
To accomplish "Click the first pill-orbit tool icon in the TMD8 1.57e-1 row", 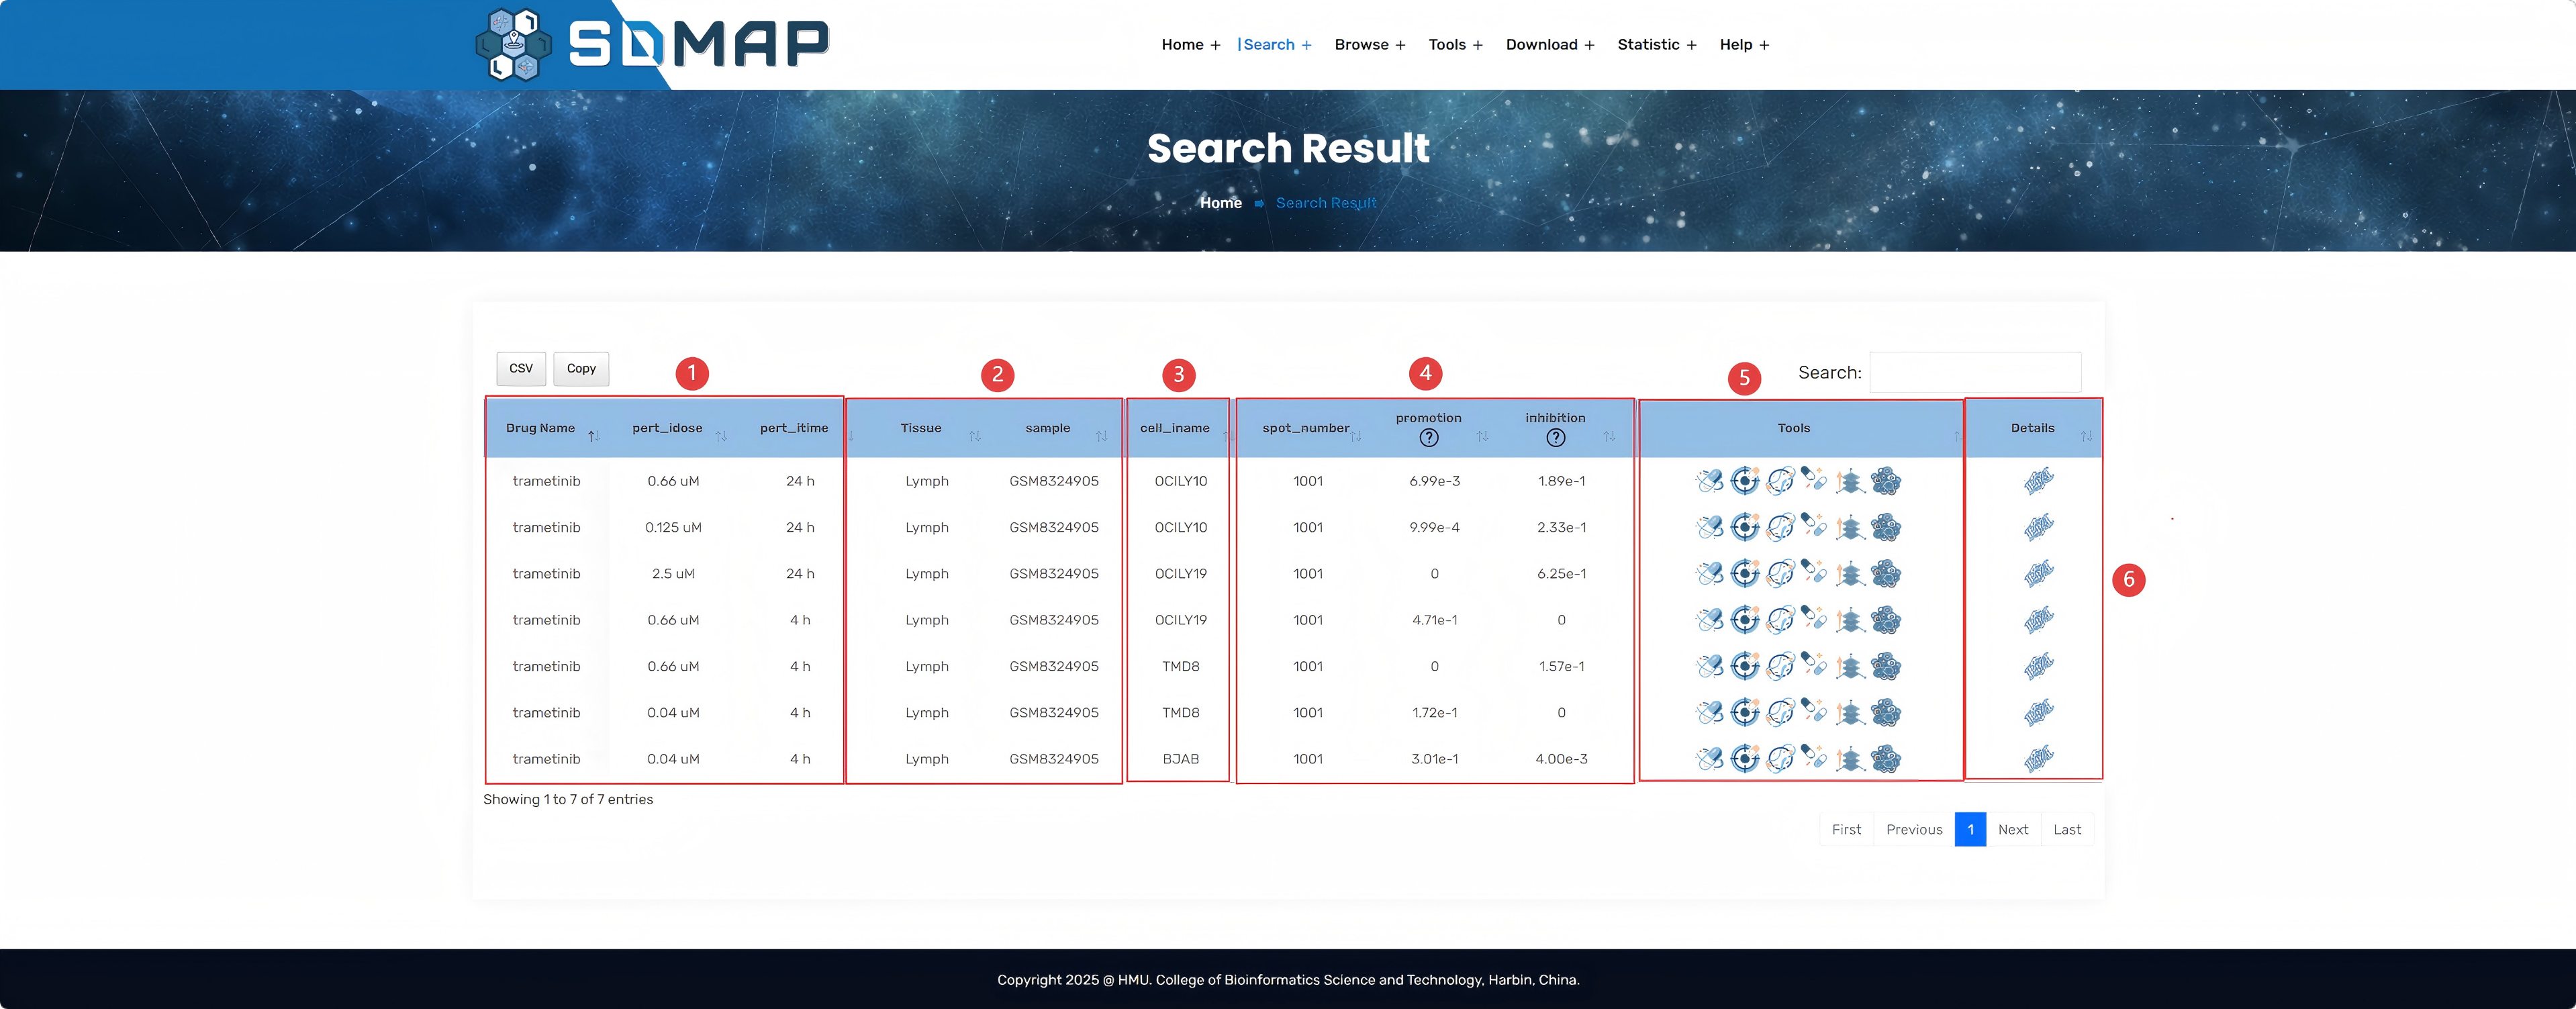I will point(1710,666).
